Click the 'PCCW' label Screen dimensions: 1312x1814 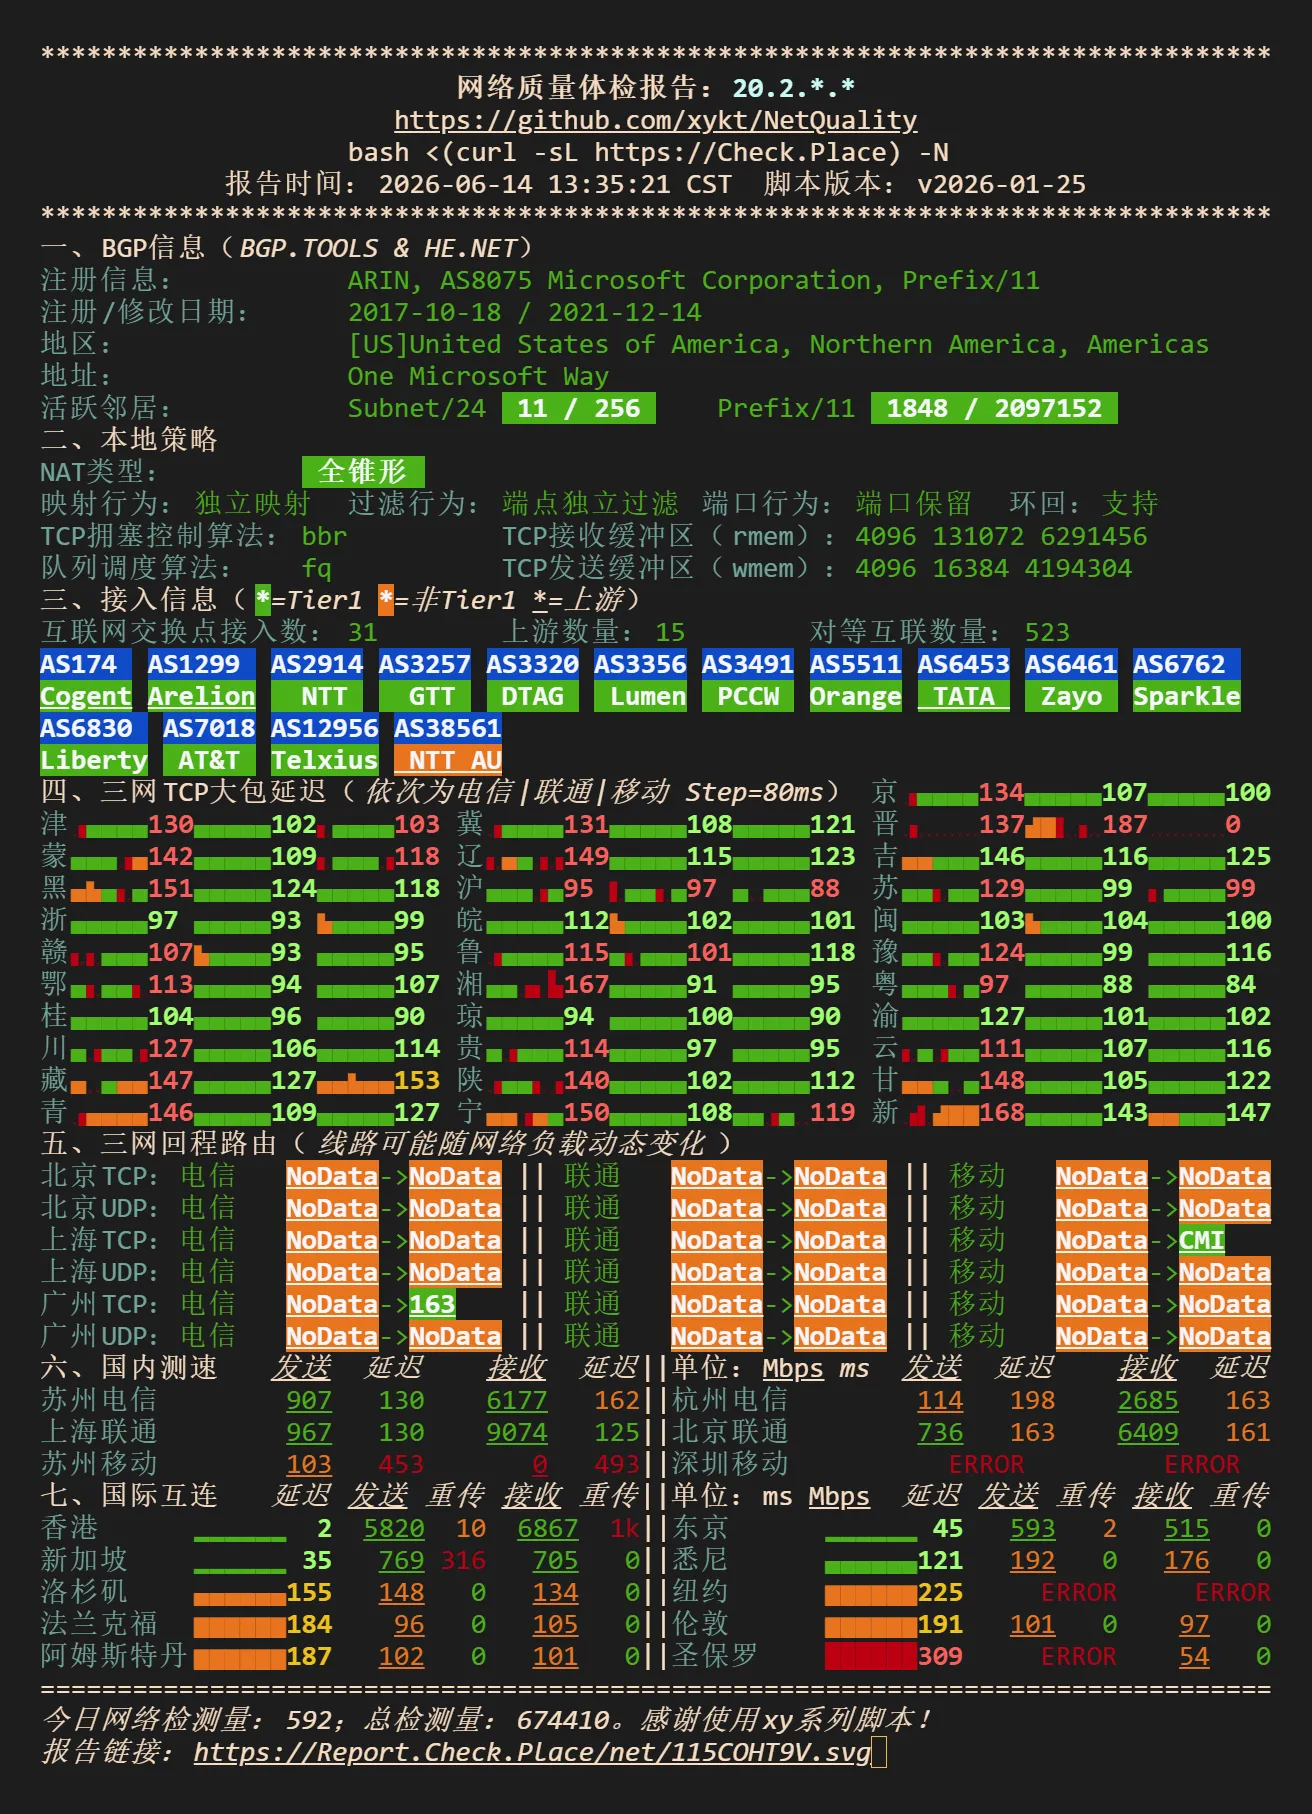coord(748,696)
